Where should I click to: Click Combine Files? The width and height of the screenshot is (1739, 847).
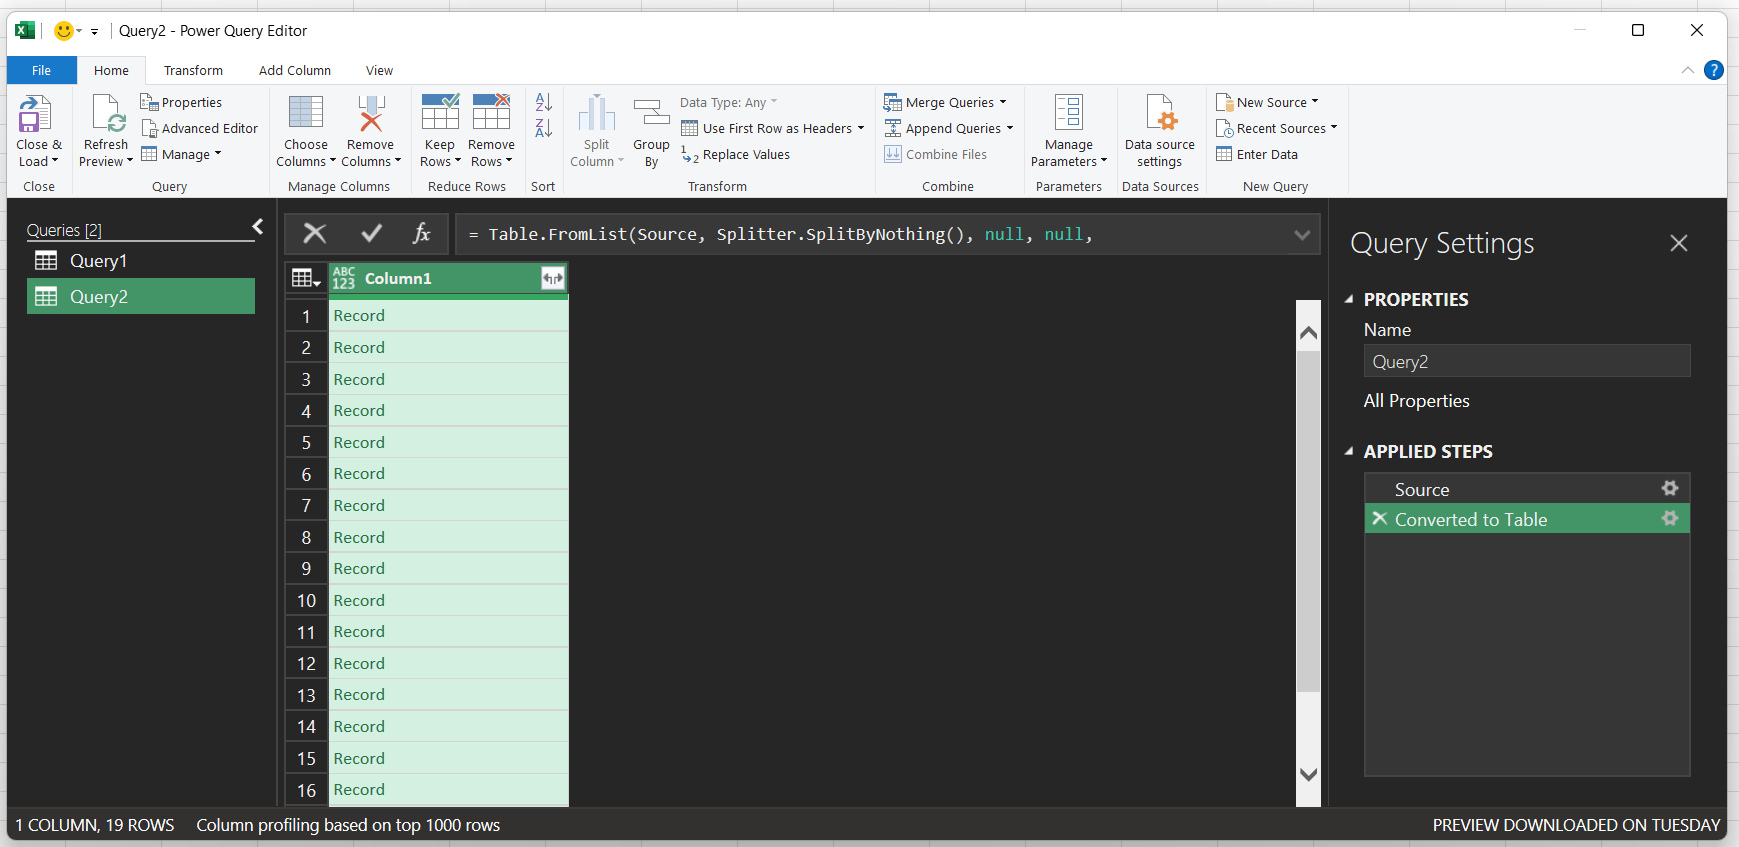pos(936,154)
